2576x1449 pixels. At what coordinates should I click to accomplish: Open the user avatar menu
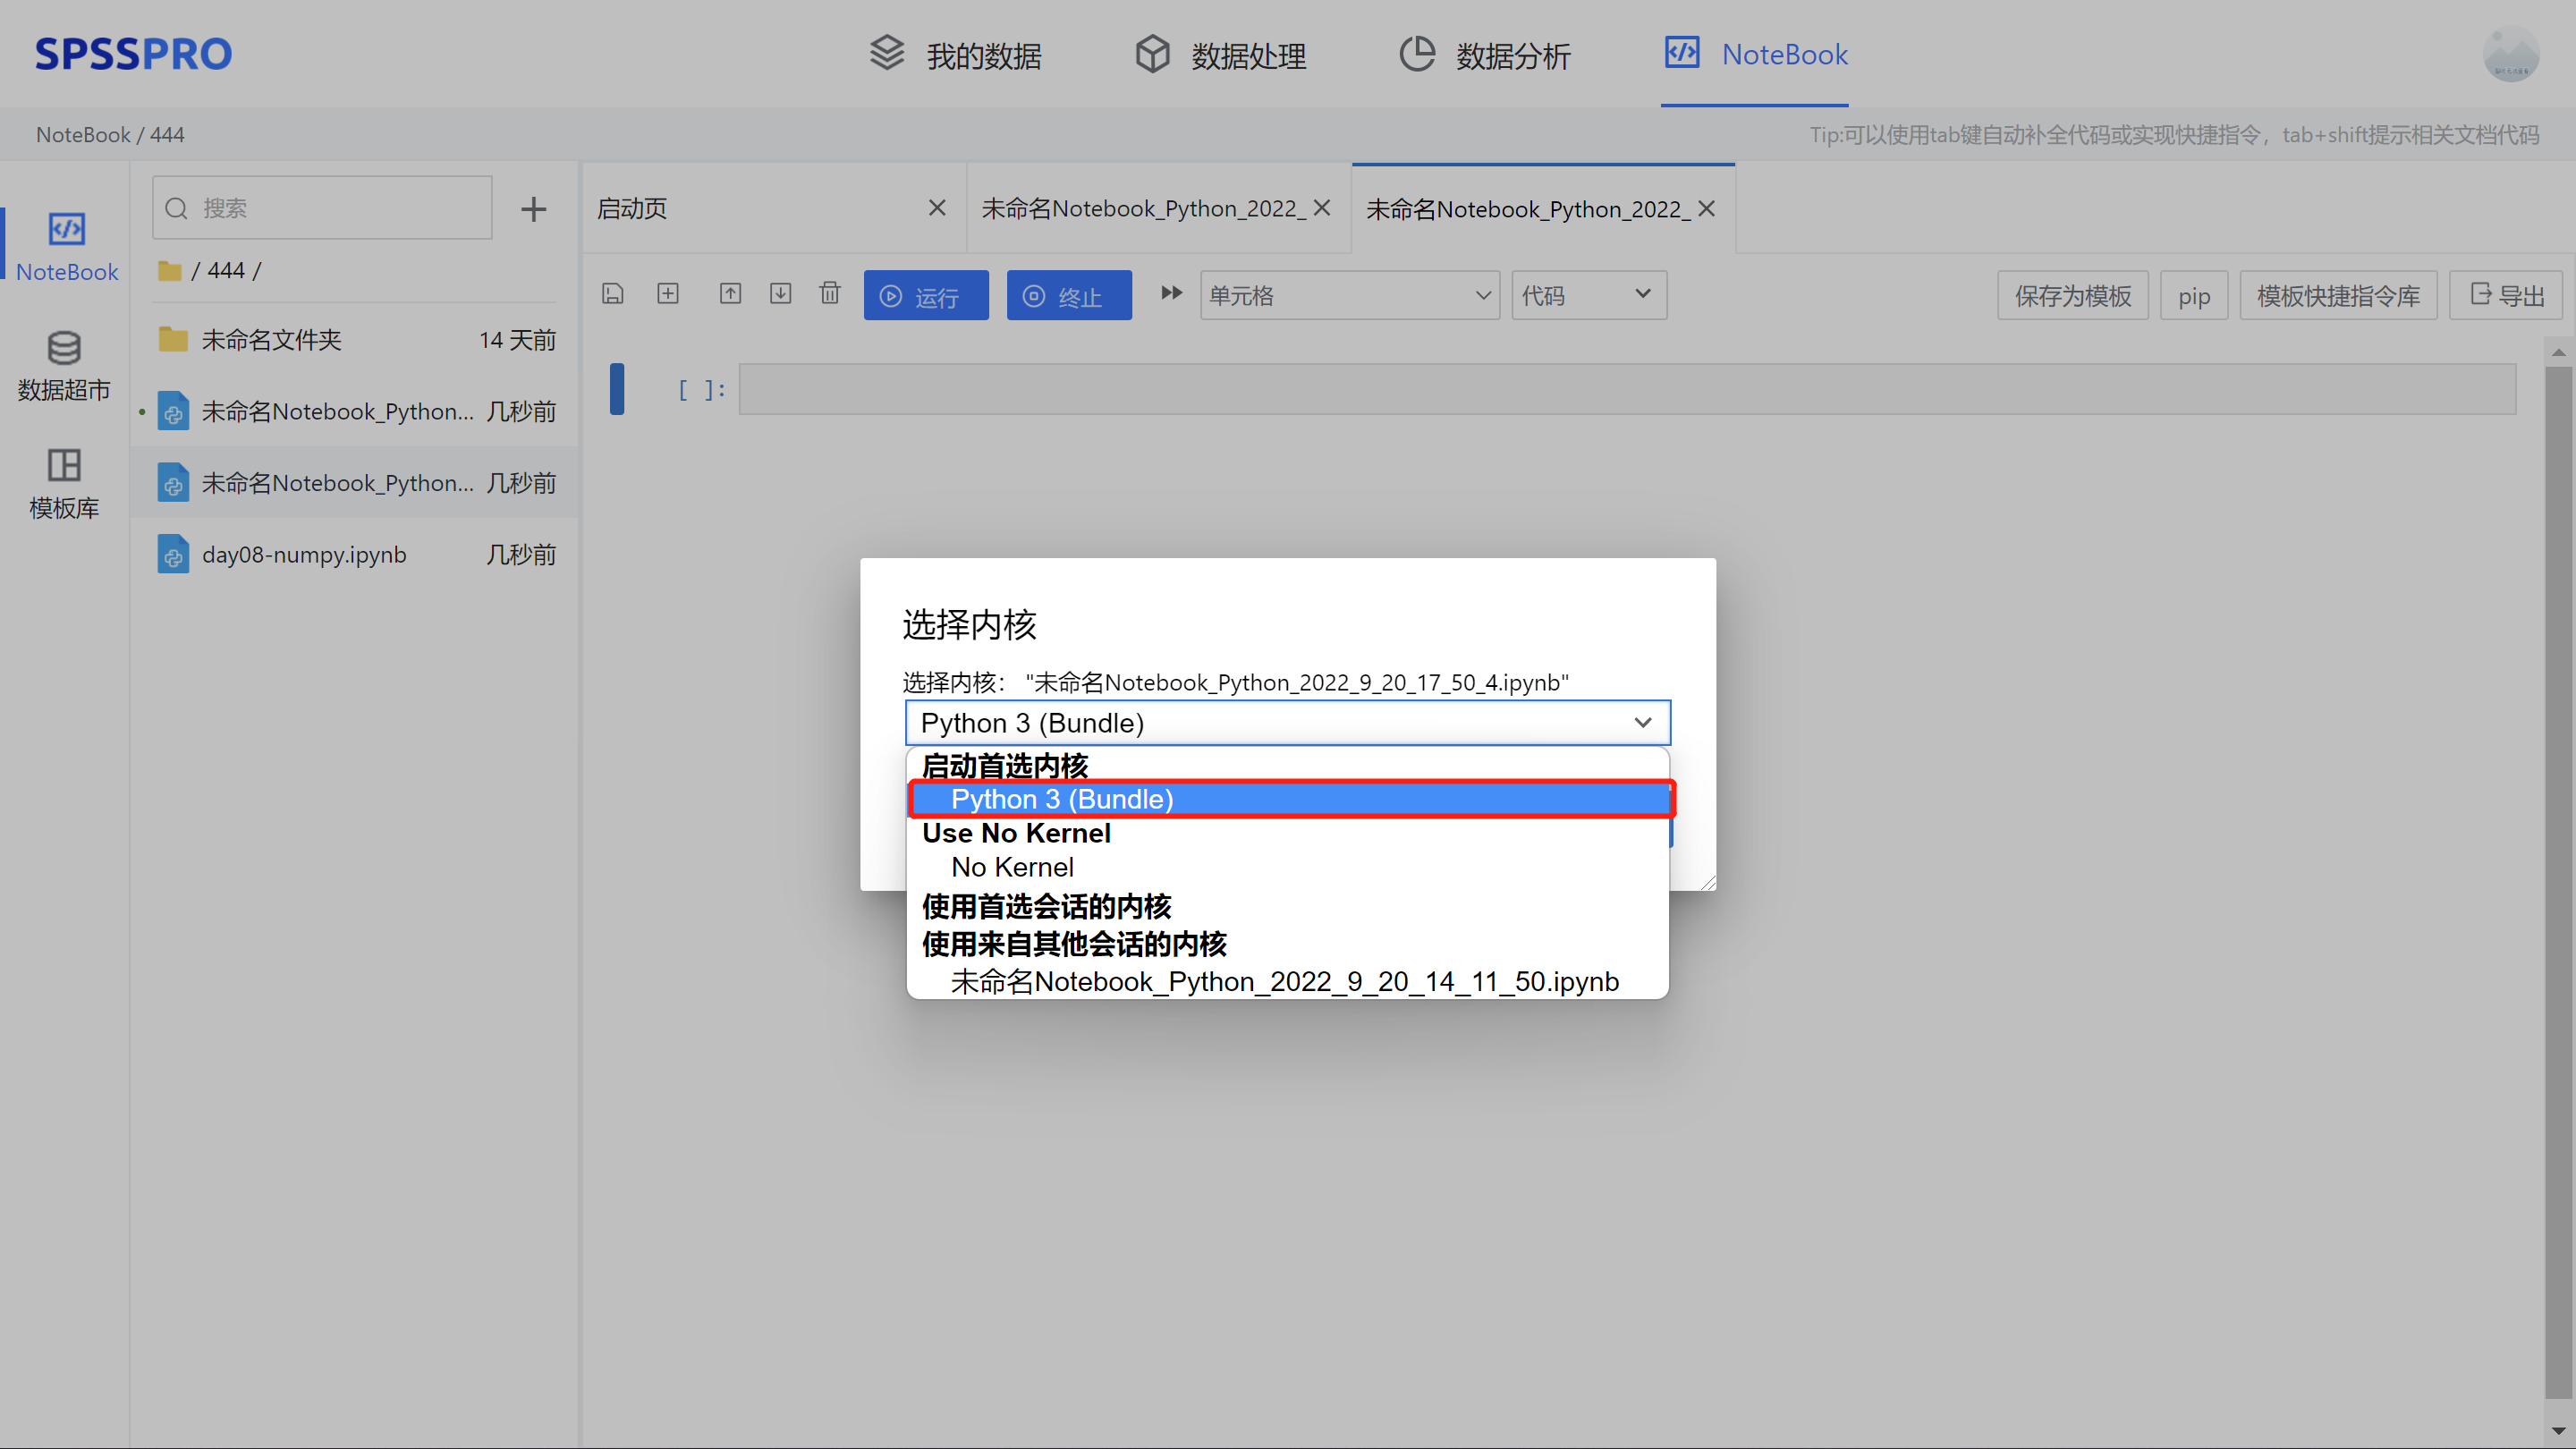(x=2510, y=55)
